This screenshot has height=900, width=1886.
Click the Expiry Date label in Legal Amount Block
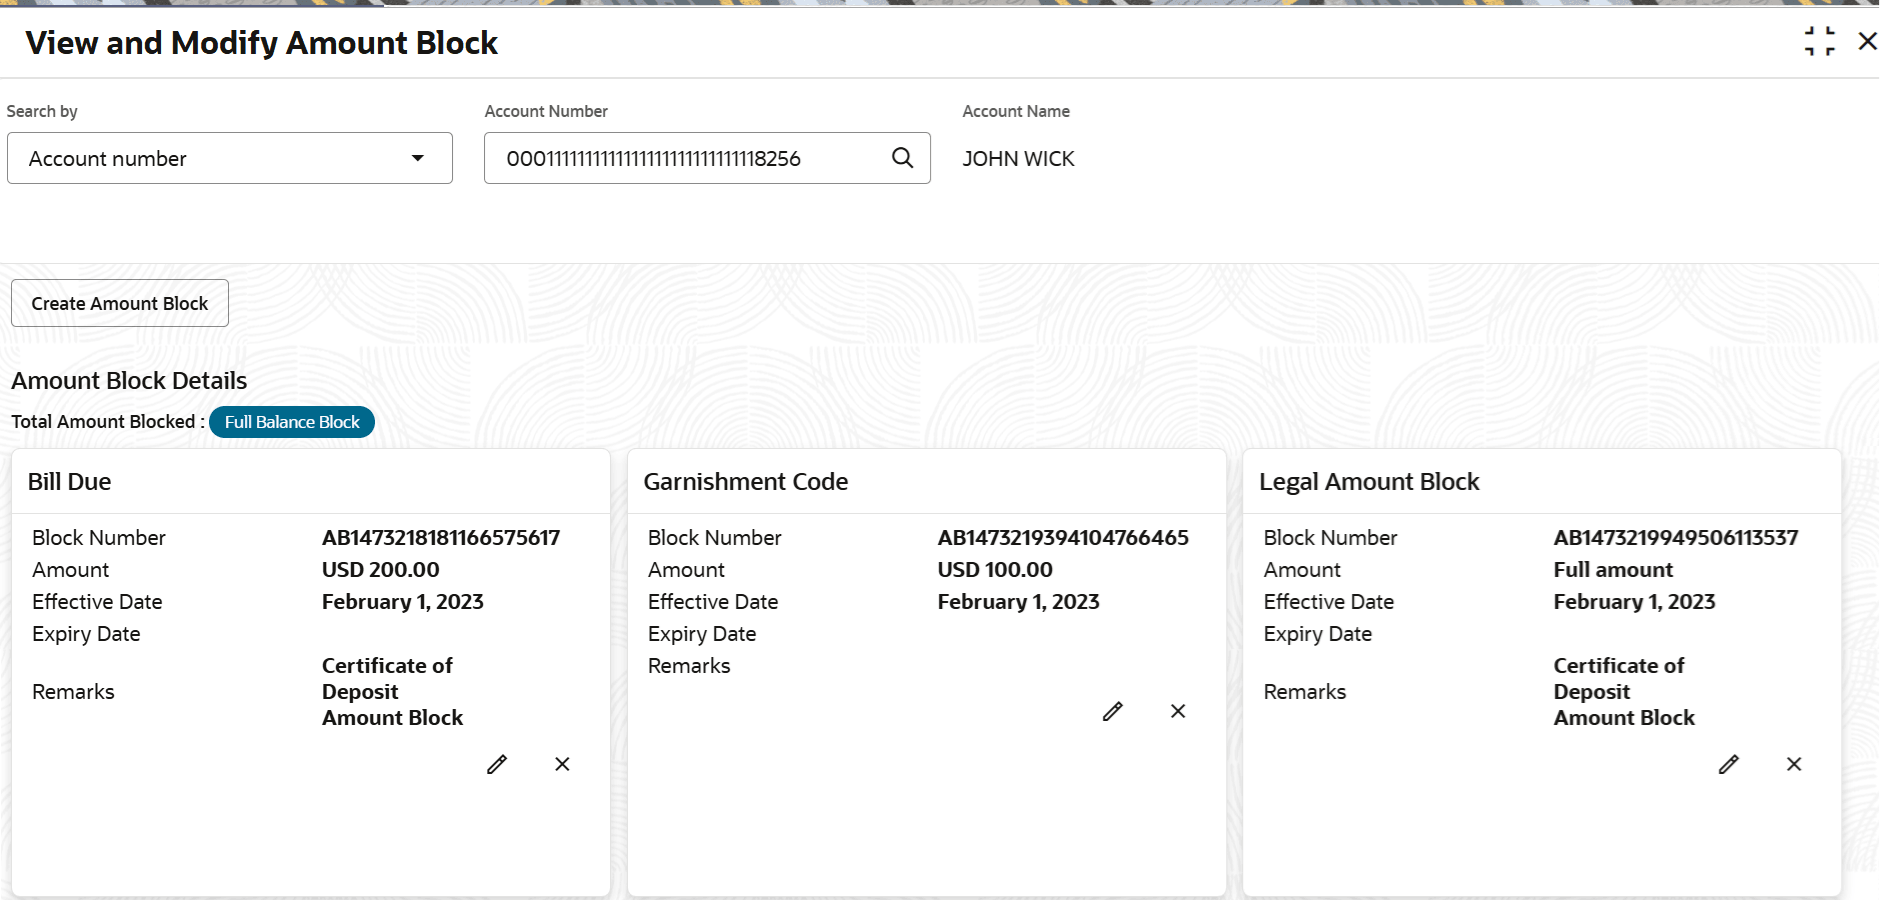[1318, 634]
